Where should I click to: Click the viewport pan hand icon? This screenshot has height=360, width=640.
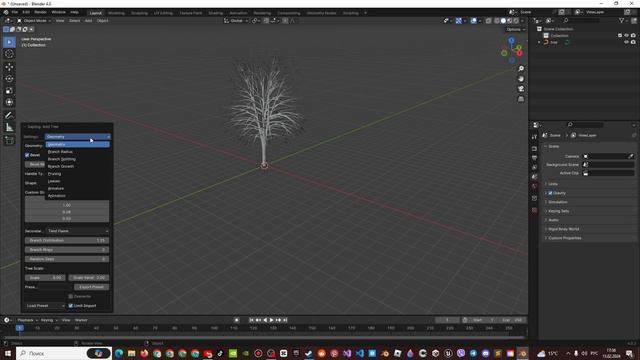coord(521,79)
